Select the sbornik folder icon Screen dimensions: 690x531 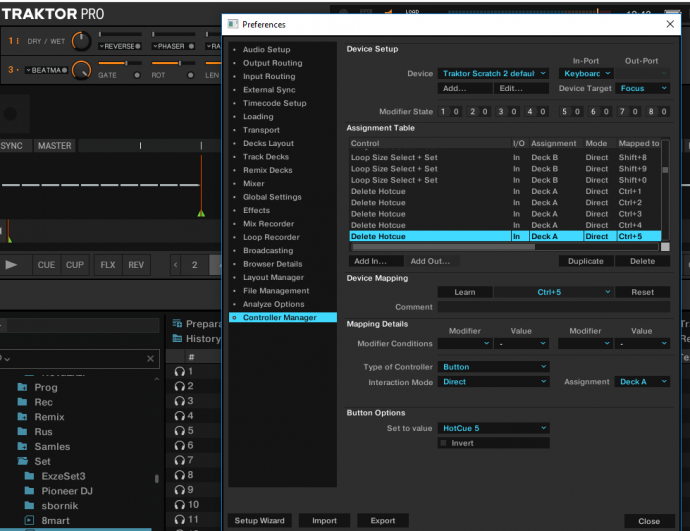[29, 505]
